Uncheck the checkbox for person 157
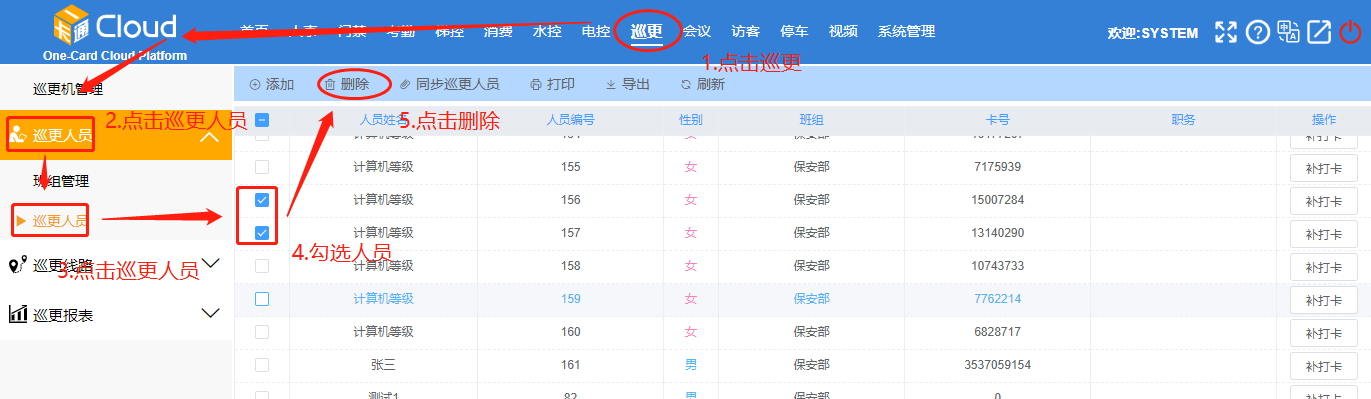 coord(262,233)
